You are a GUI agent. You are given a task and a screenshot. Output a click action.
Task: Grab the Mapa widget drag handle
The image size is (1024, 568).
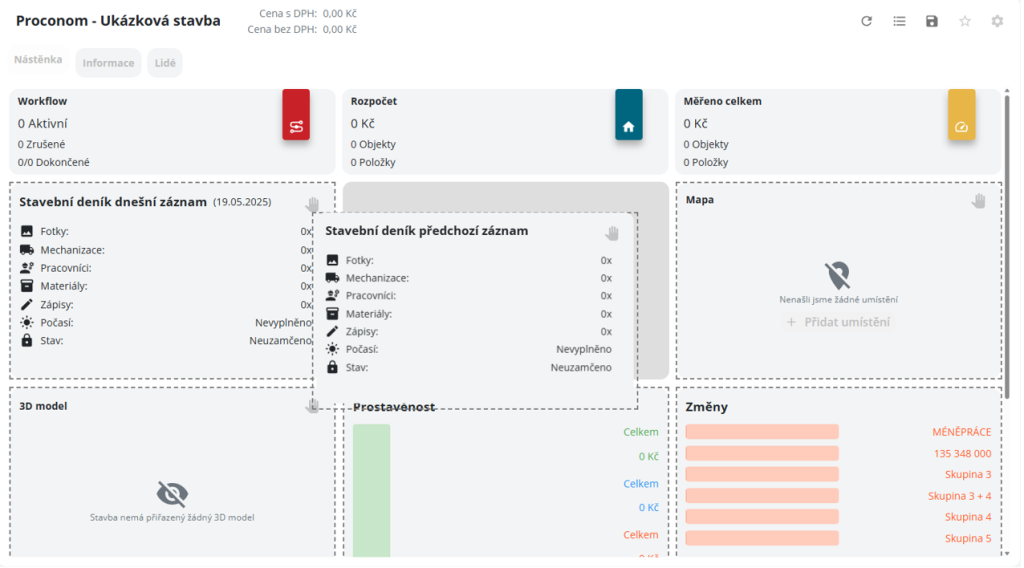tap(979, 201)
